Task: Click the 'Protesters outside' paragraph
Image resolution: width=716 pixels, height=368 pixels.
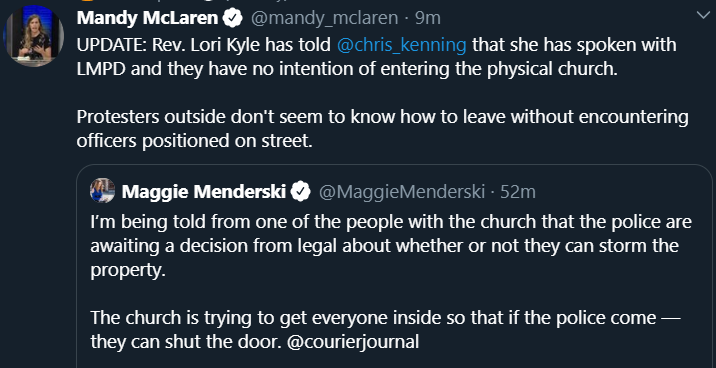Action: (x=382, y=129)
